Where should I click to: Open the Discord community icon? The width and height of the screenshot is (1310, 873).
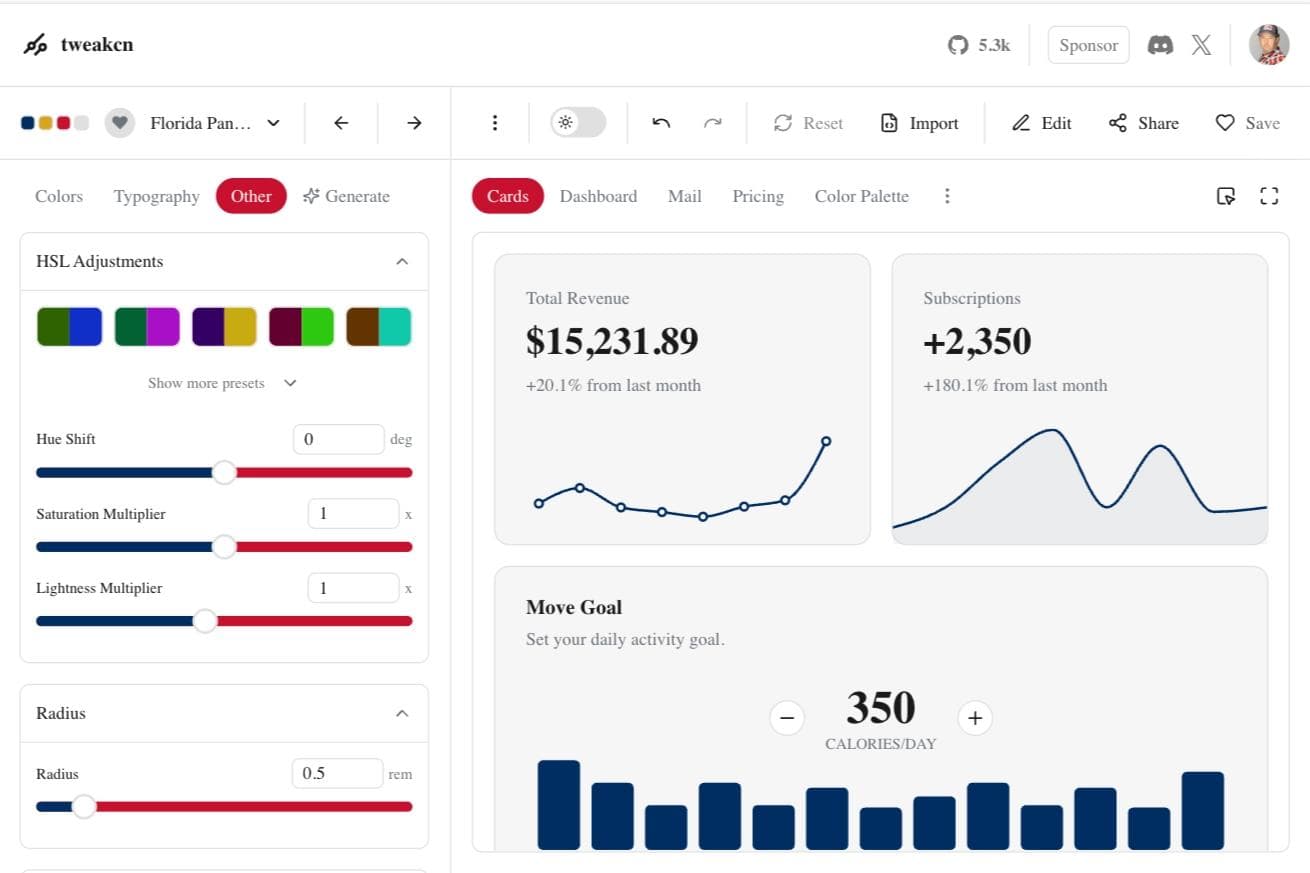tap(1160, 44)
